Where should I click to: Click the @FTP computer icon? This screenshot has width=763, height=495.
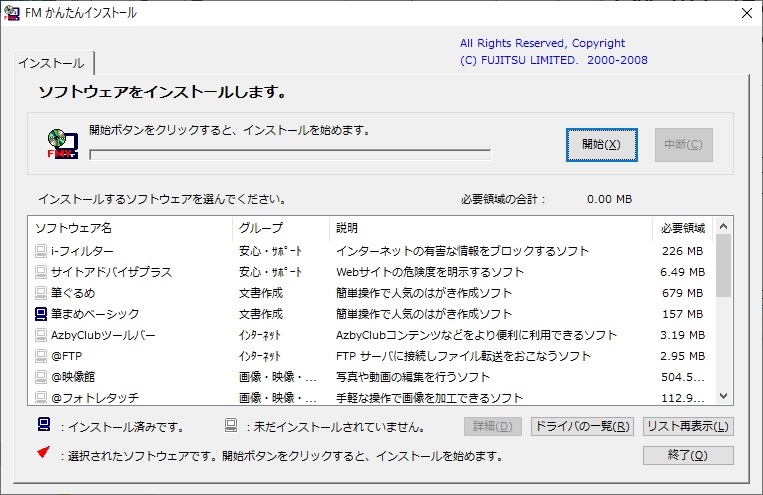41,356
